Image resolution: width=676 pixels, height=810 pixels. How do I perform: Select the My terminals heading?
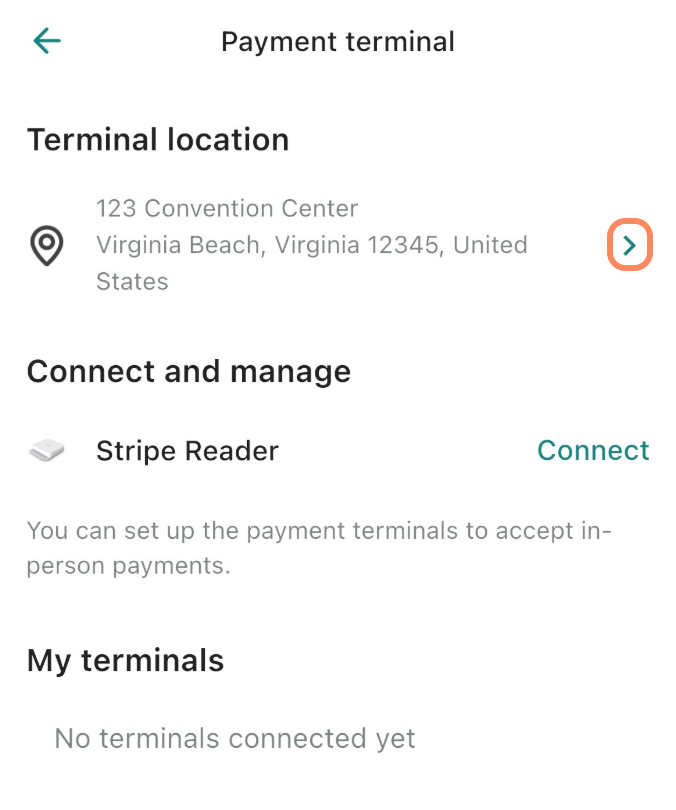(x=125, y=661)
